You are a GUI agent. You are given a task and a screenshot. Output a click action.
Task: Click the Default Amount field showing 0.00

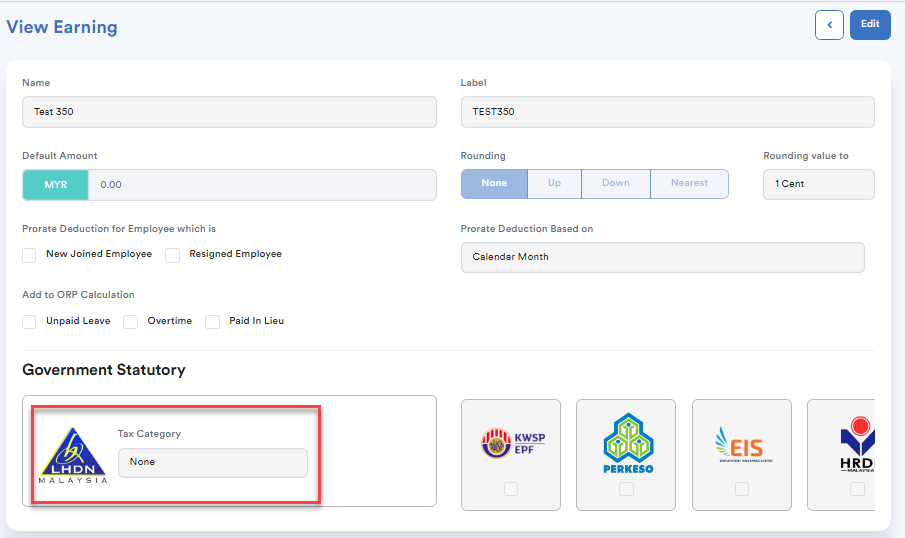point(262,185)
